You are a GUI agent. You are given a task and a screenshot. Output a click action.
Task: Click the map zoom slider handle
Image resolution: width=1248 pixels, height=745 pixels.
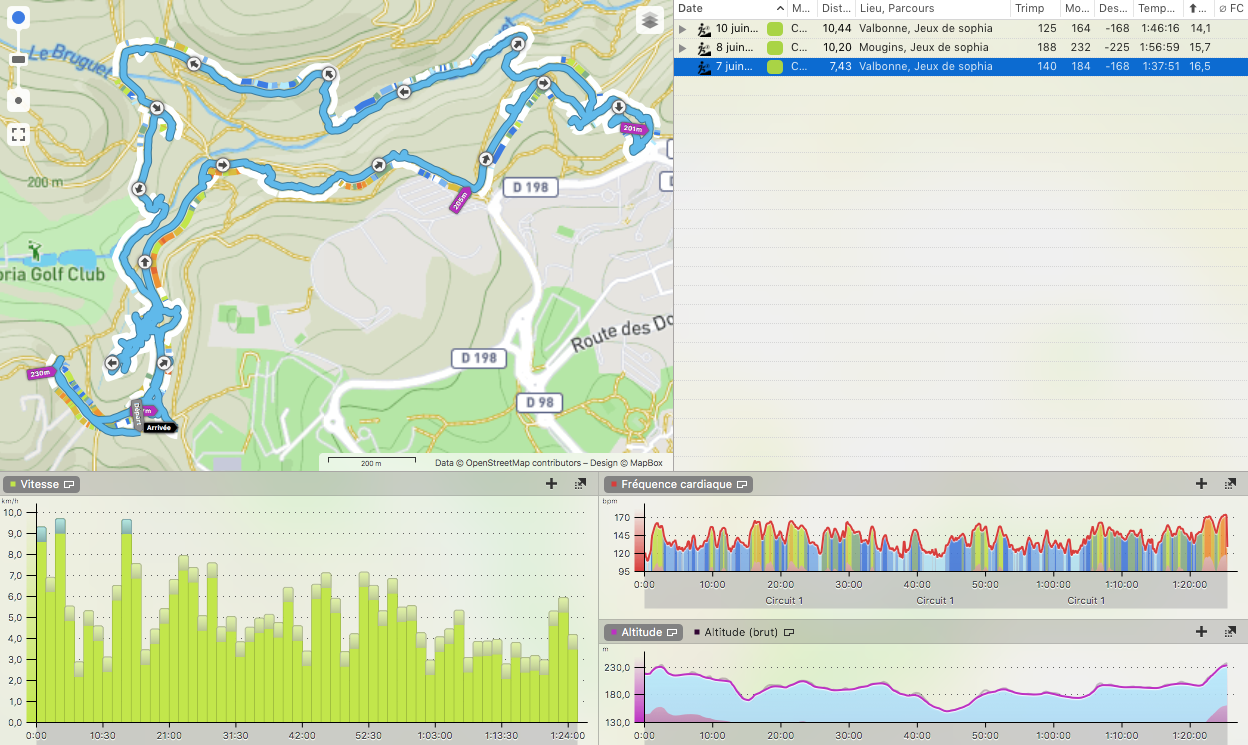point(18,60)
